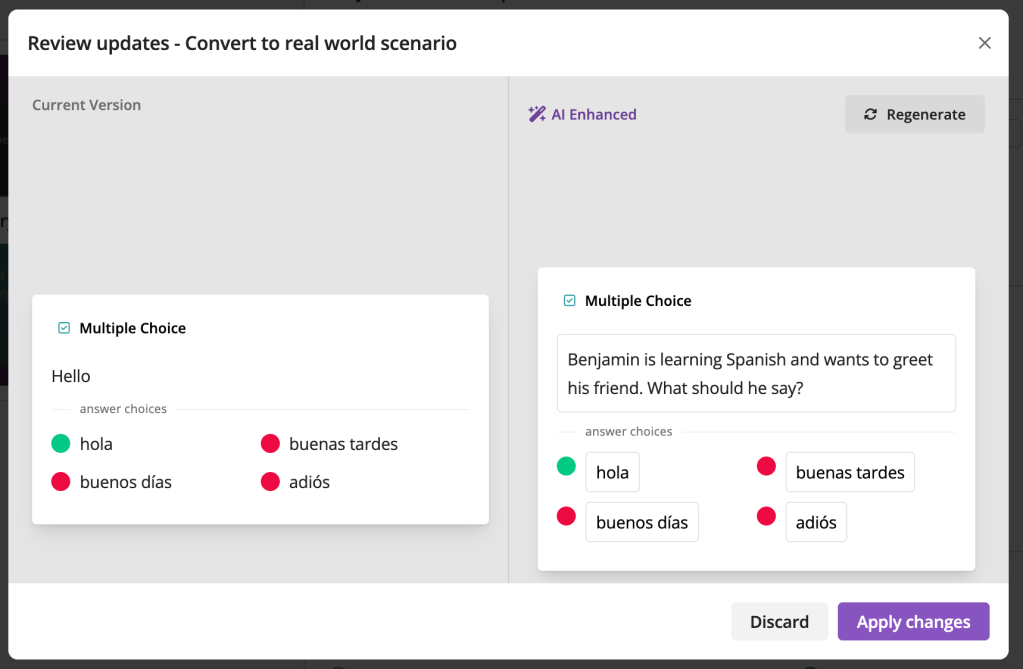This screenshot has height=669, width=1023.
Task: Click green dot next to current hola
Action: [61, 444]
